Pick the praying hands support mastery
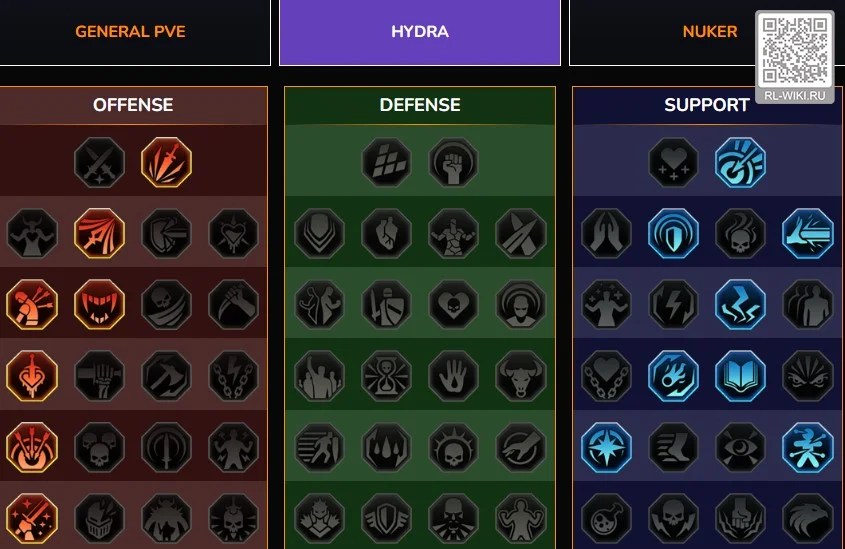This screenshot has height=549, width=845. [607, 233]
